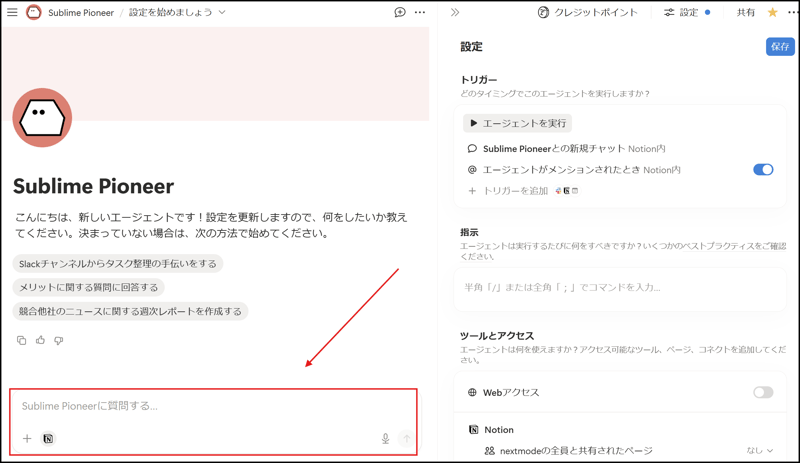Open the hamburger sidebar menu

pyautogui.click(x=12, y=12)
